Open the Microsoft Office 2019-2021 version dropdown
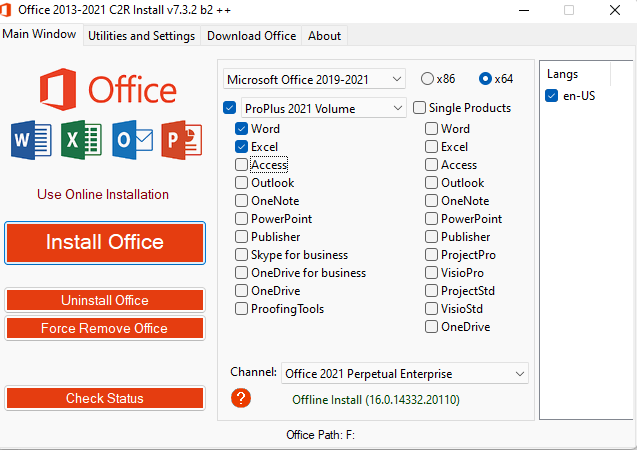Image resolution: width=637 pixels, height=450 pixels. coord(314,79)
